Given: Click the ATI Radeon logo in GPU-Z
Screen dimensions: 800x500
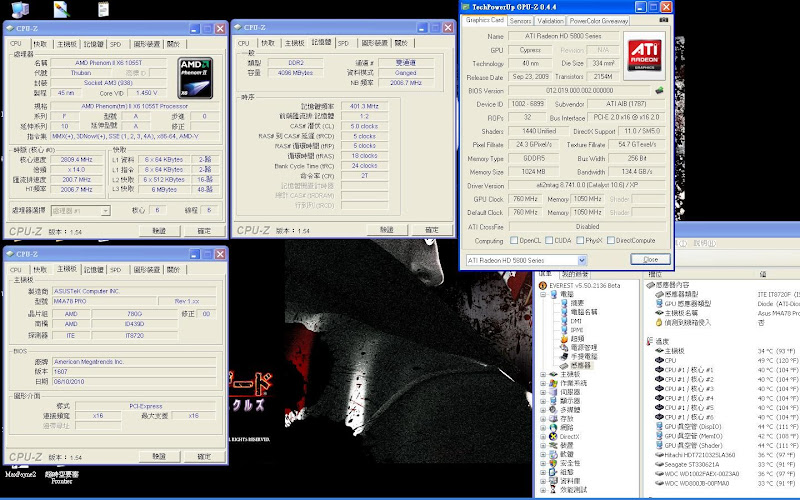Looking at the screenshot, I should [644, 56].
